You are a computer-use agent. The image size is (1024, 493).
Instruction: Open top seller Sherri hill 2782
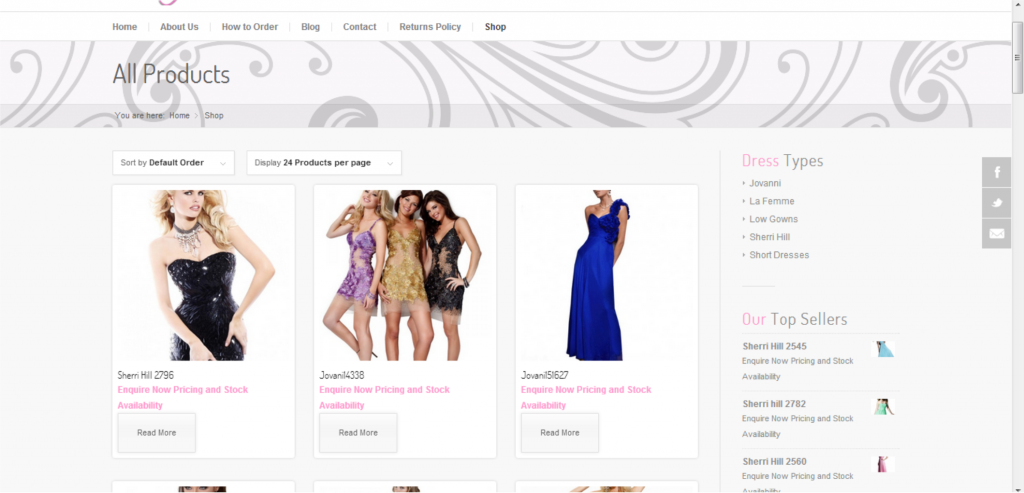tap(774, 404)
